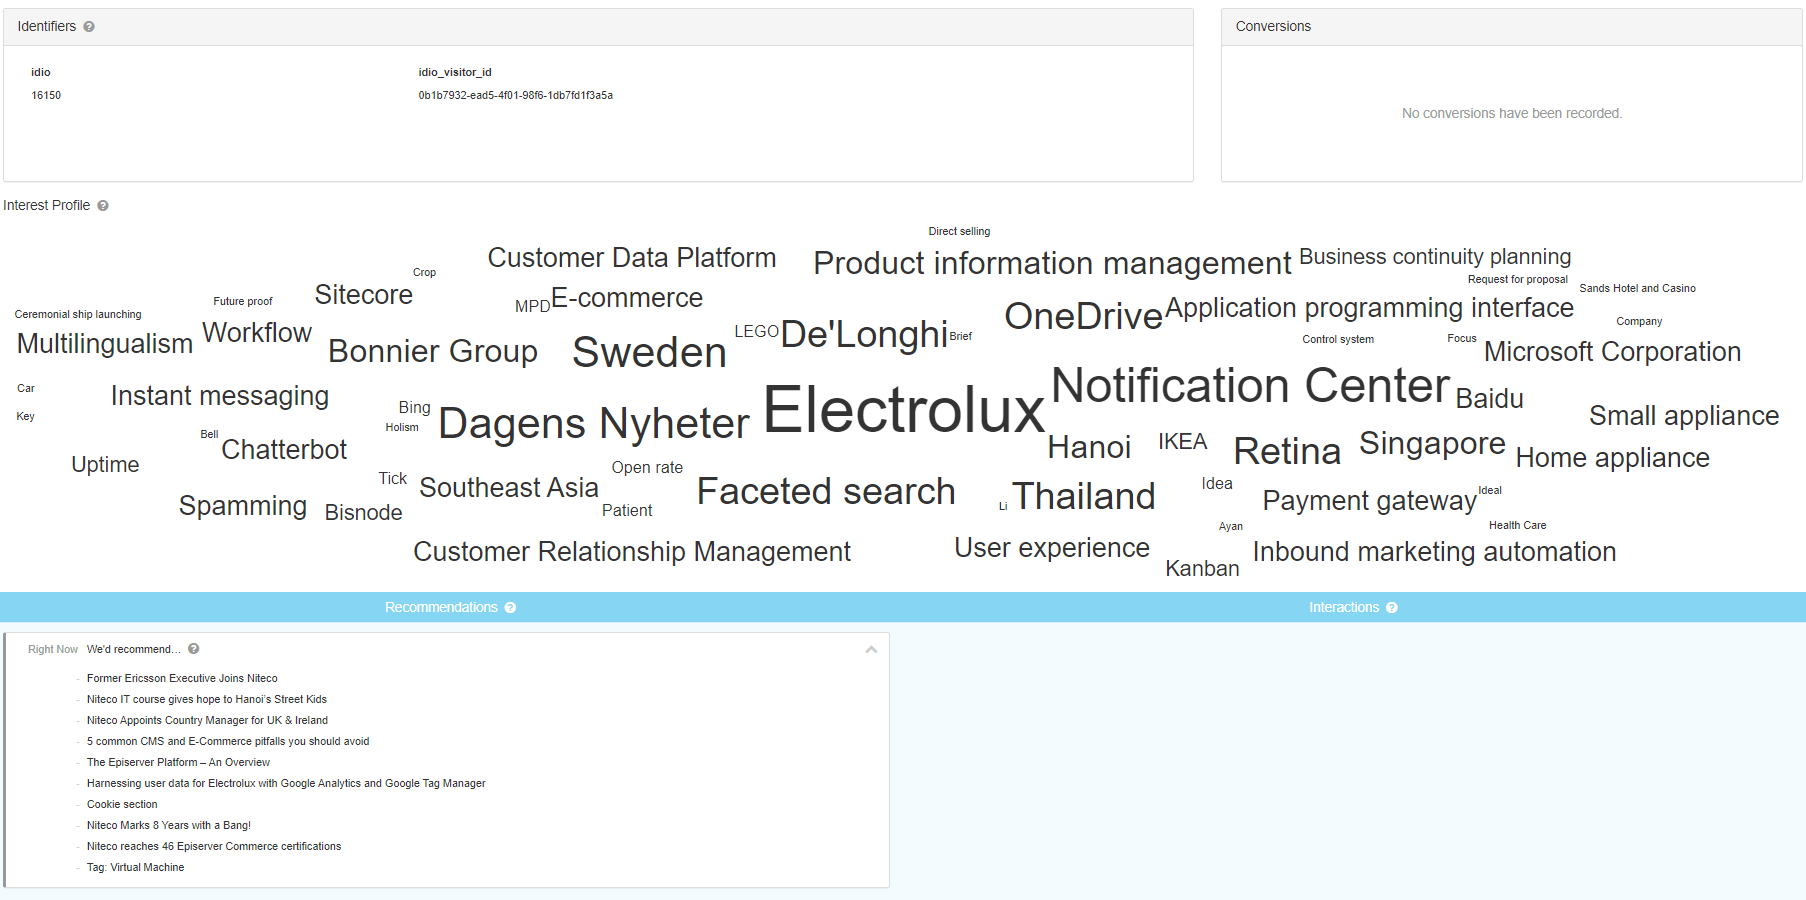Screen dimensions: 1806x900
Task: Open Niteco Marks 8 Years with a Bang
Action: (169, 825)
